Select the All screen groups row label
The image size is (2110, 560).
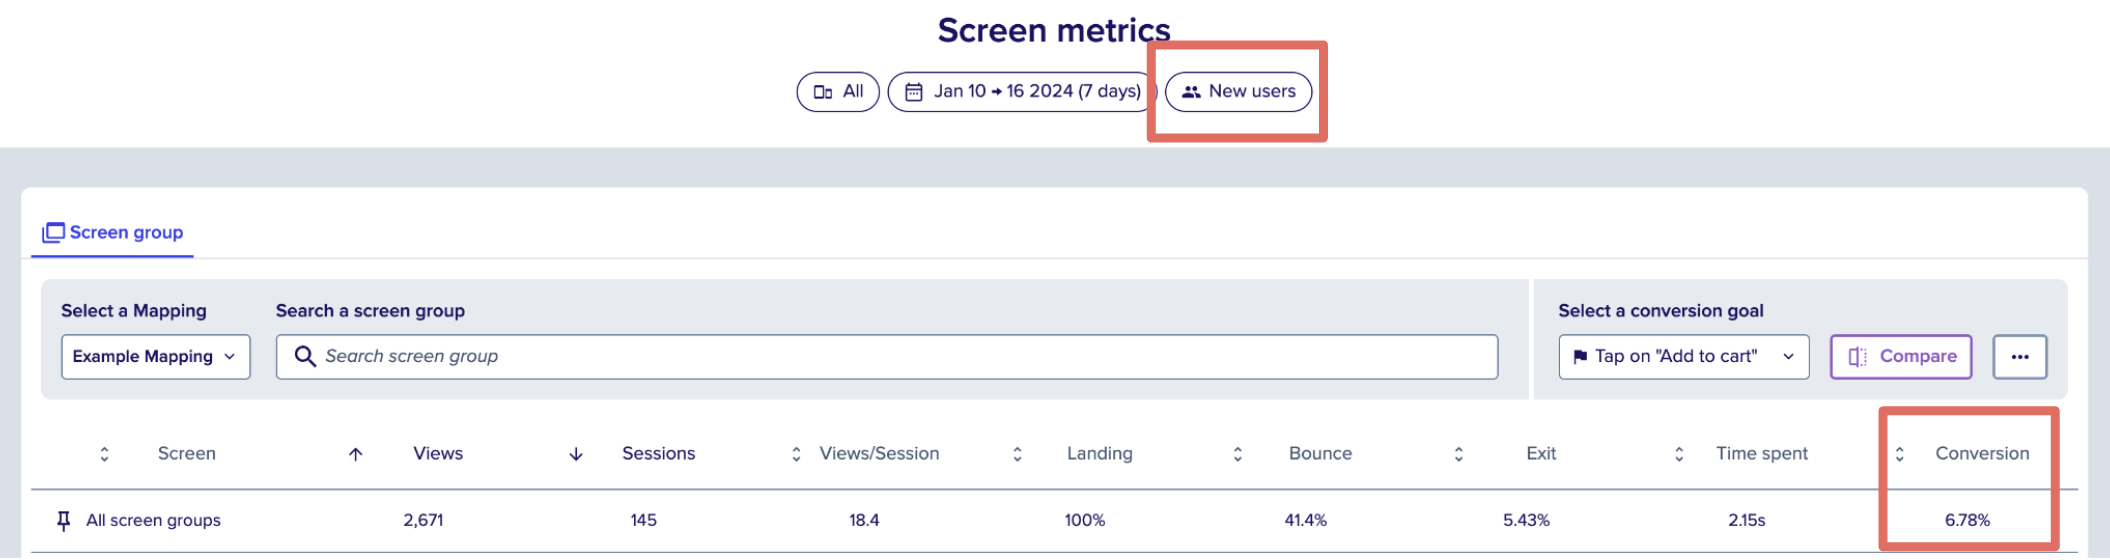[153, 521]
